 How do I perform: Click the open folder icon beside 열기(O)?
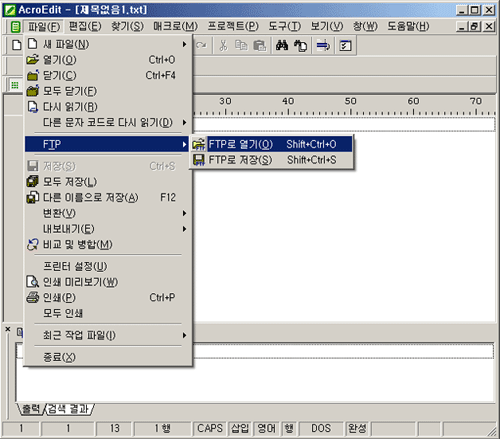(33, 60)
